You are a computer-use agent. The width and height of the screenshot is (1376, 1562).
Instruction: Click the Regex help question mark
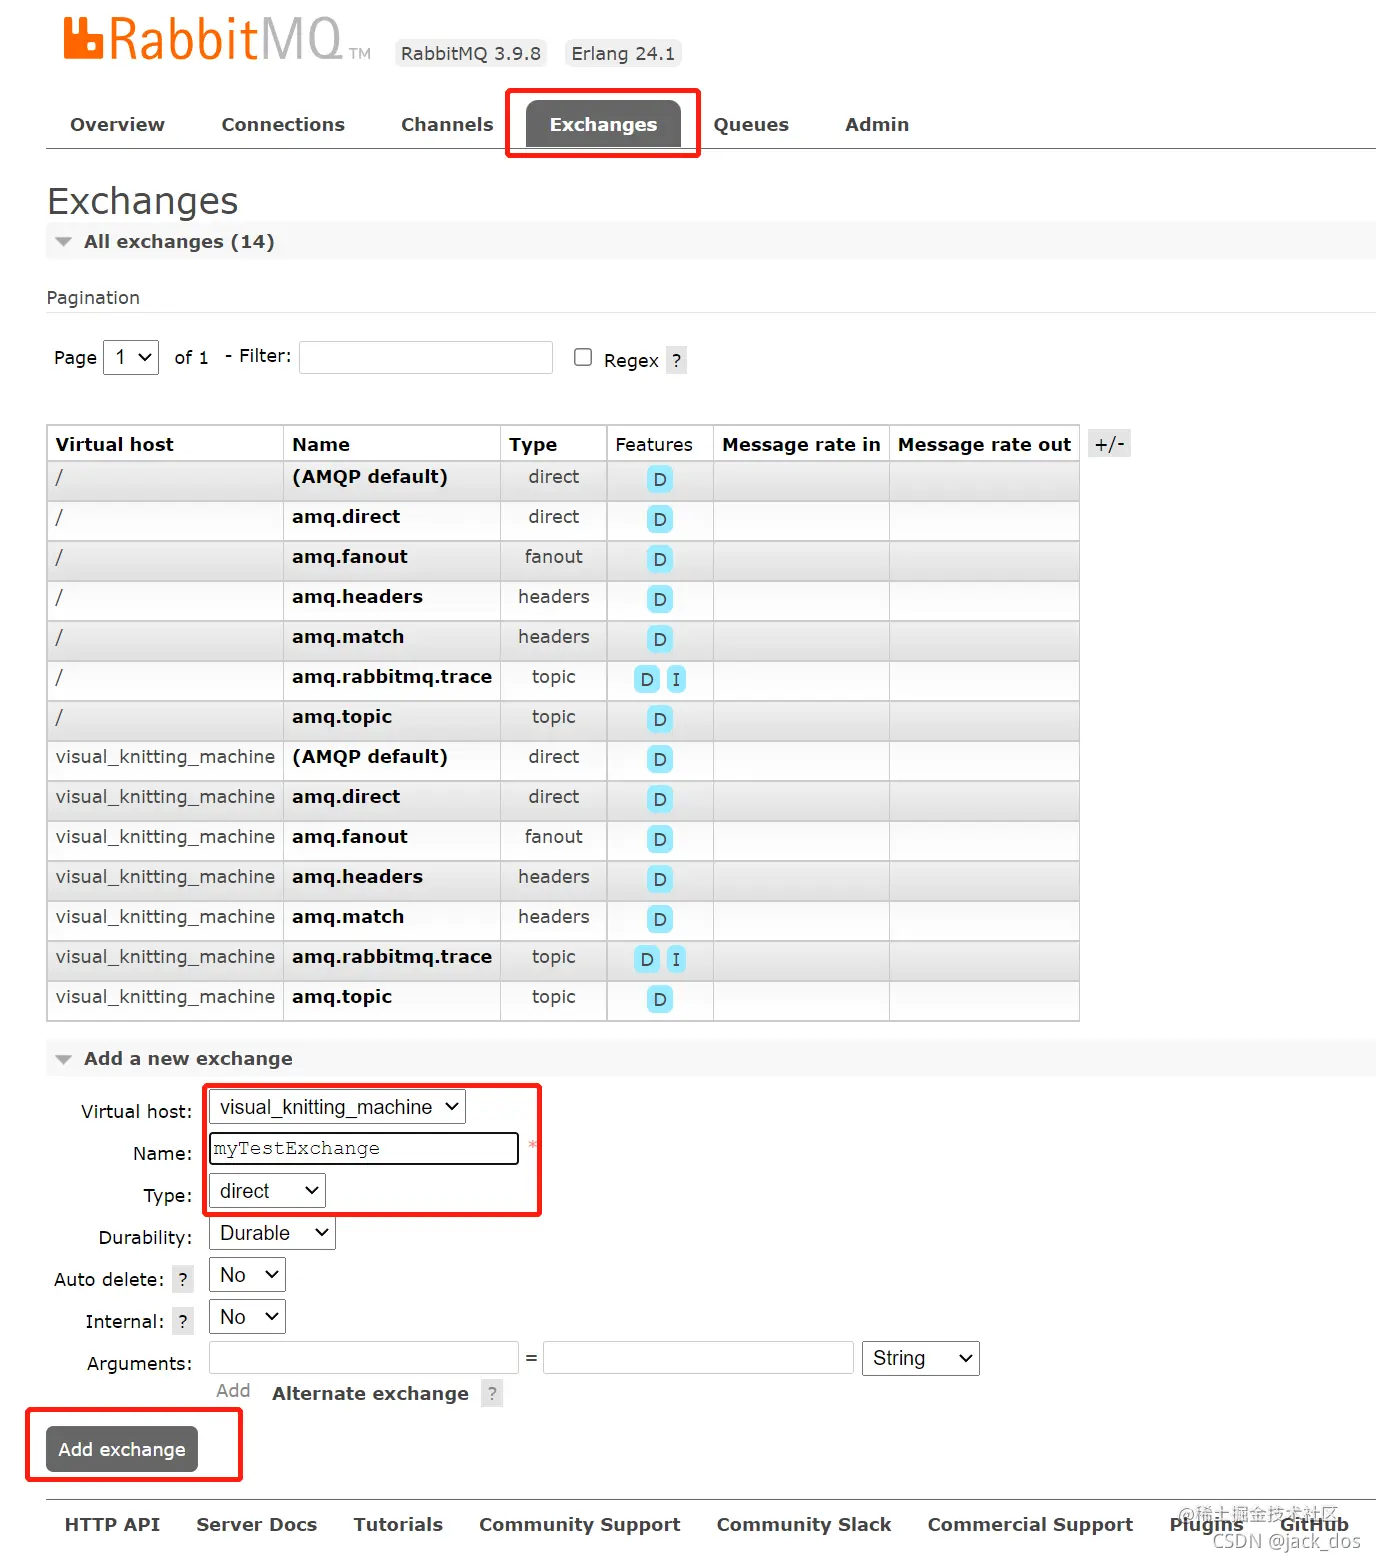pyautogui.click(x=677, y=360)
